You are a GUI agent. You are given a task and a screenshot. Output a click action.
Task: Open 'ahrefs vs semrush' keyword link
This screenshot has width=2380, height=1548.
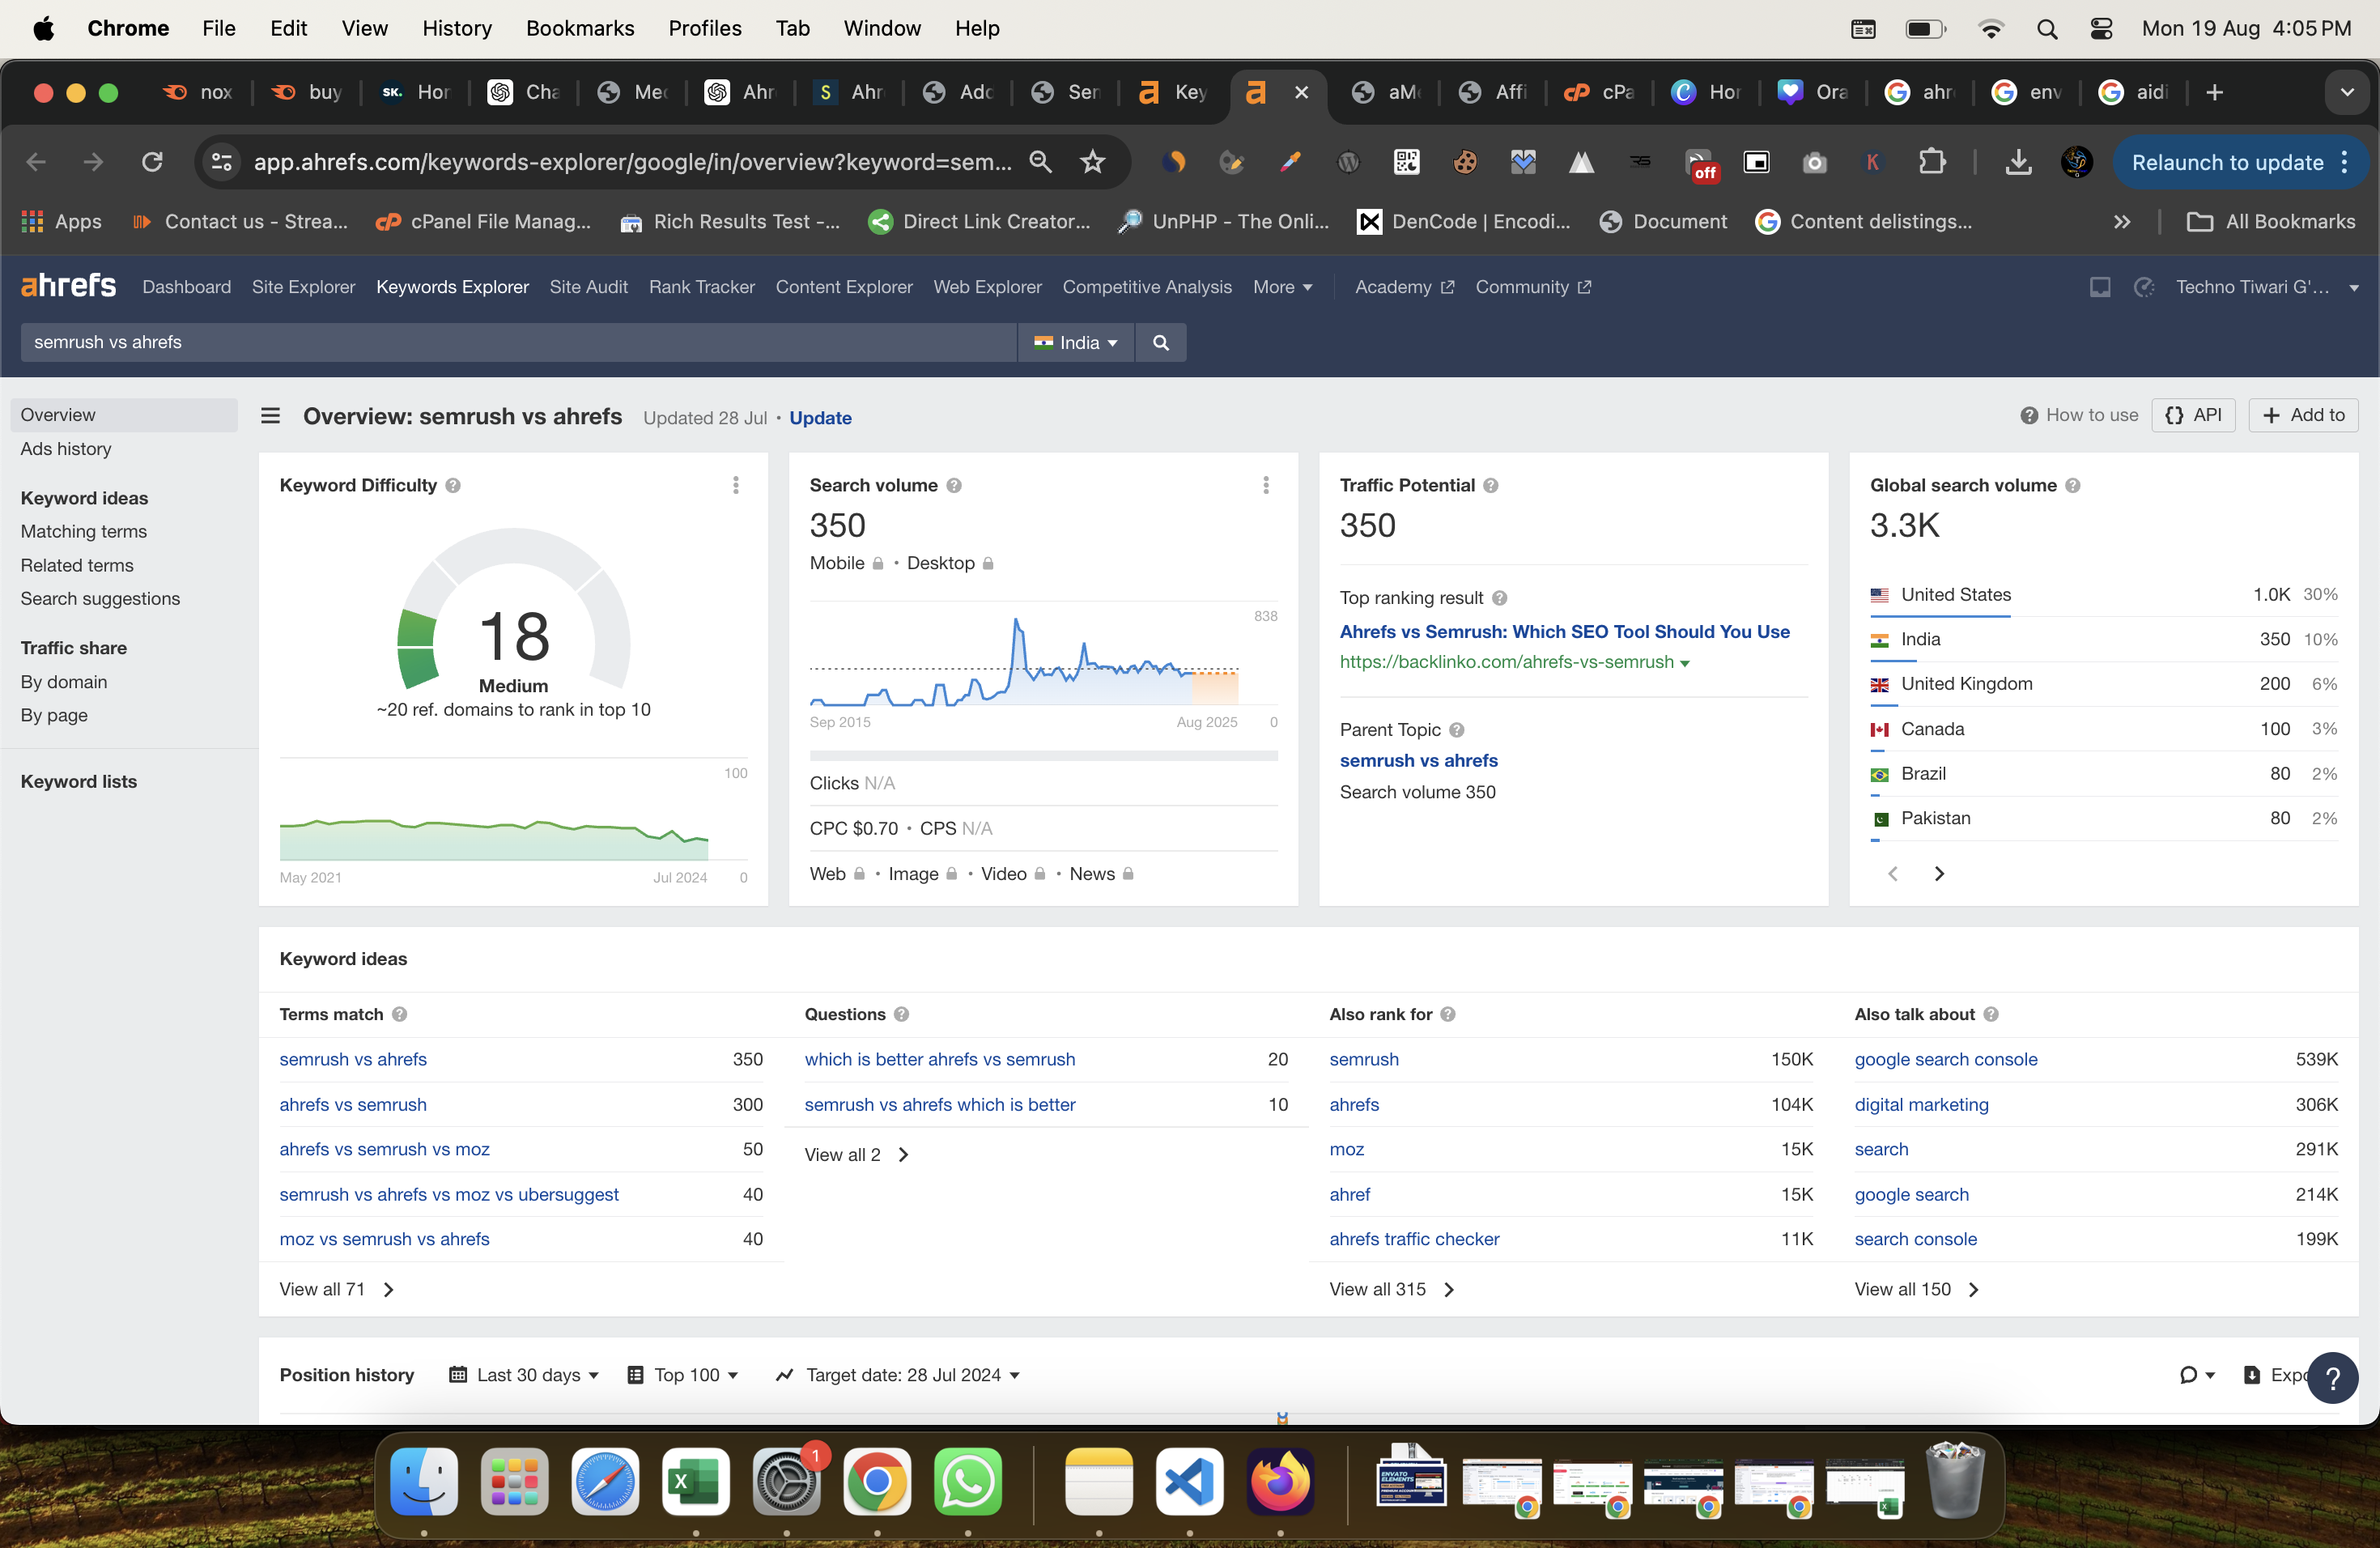click(x=351, y=1104)
